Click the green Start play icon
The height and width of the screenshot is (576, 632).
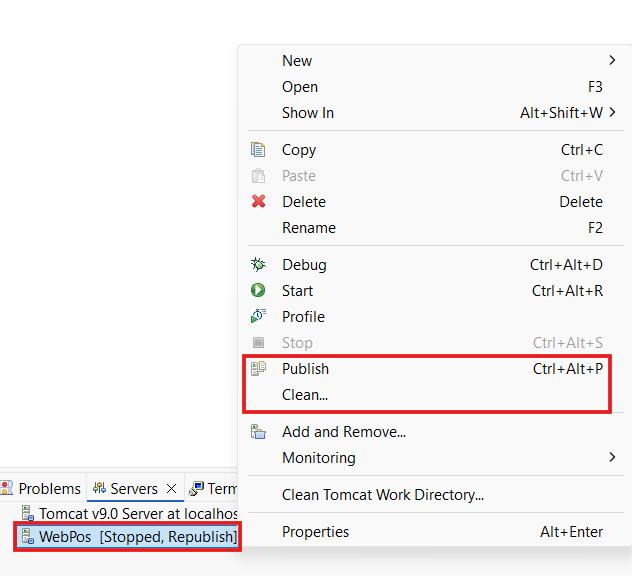pos(258,290)
